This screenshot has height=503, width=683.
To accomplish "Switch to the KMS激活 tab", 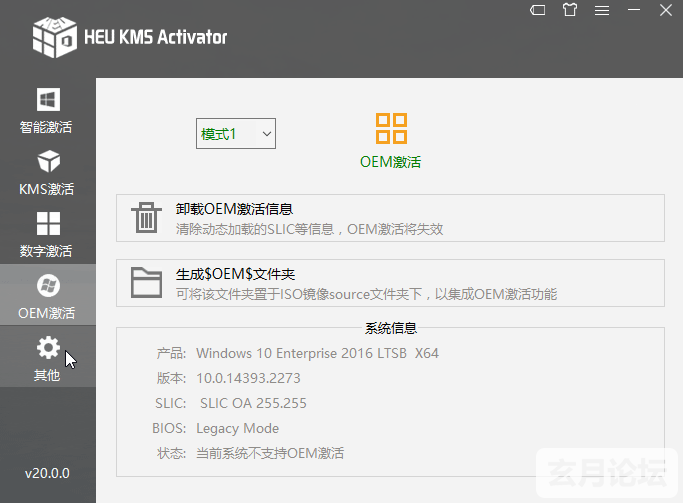I will (x=47, y=171).
